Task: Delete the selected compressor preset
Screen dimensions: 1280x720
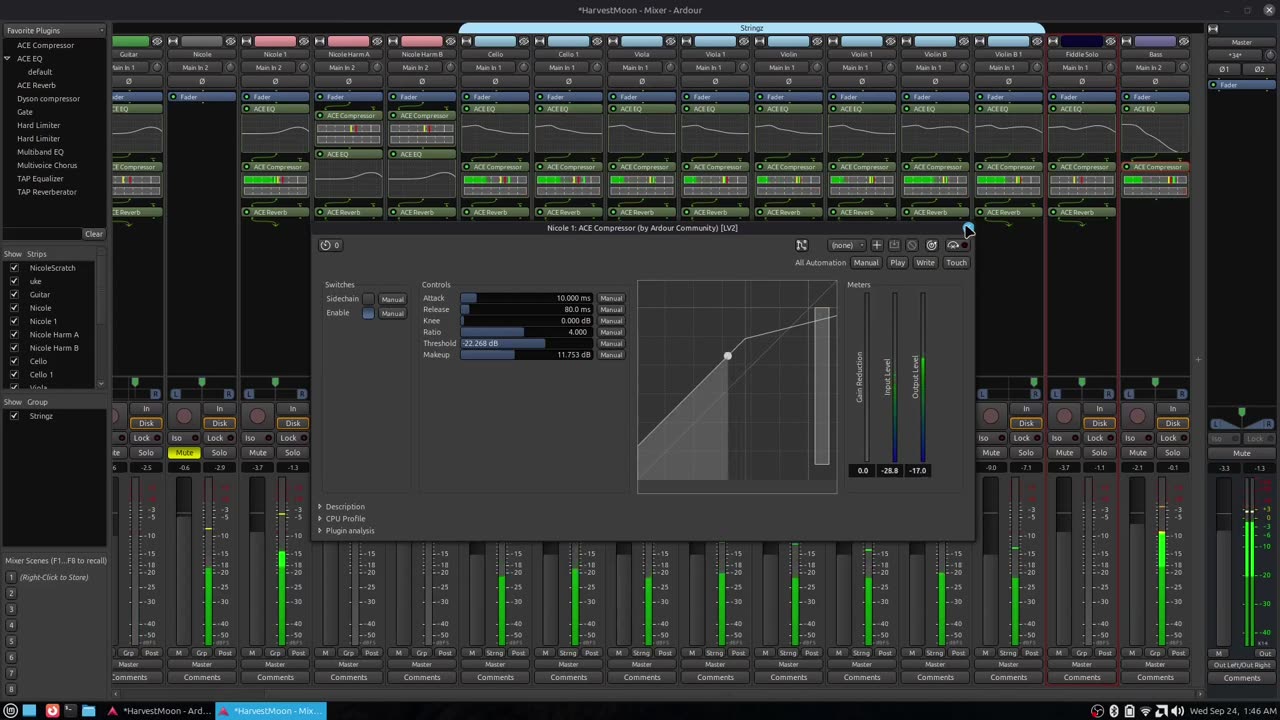Action: coord(912,245)
